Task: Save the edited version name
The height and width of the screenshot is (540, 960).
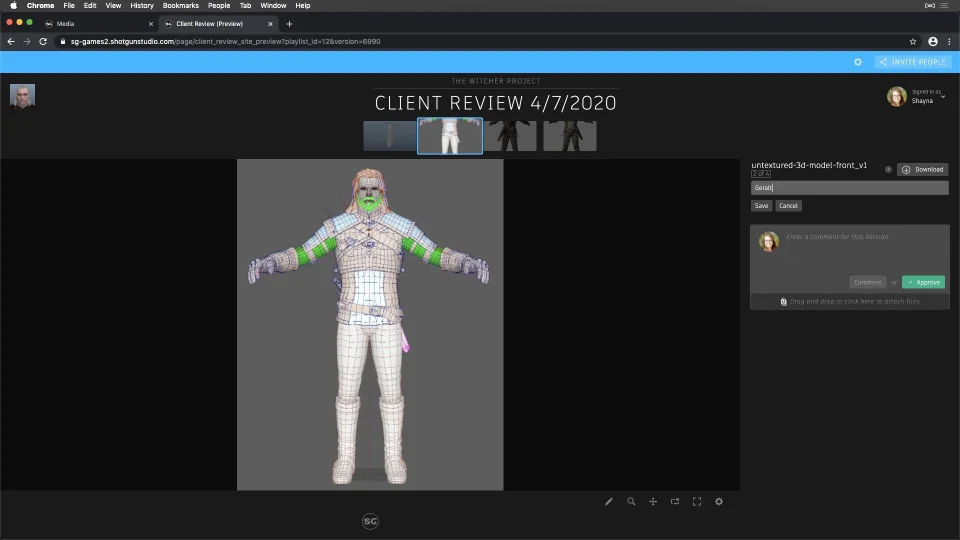Action: [761, 206]
